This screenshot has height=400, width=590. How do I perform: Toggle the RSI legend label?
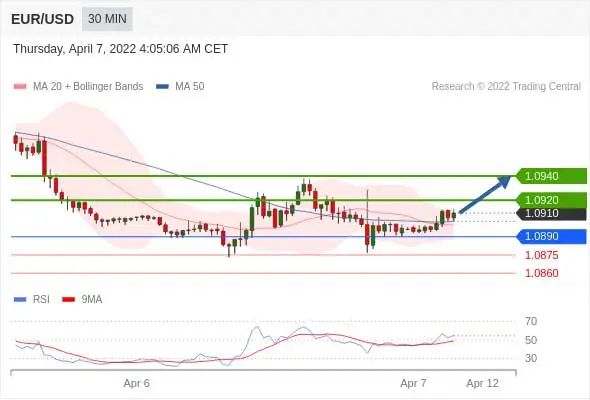pos(41,300)
